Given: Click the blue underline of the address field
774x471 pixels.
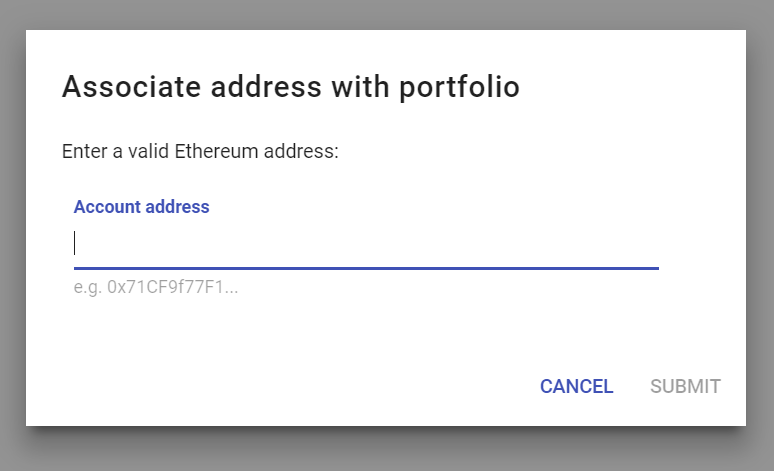Looking at the screenshot, I should coord(366,268).
